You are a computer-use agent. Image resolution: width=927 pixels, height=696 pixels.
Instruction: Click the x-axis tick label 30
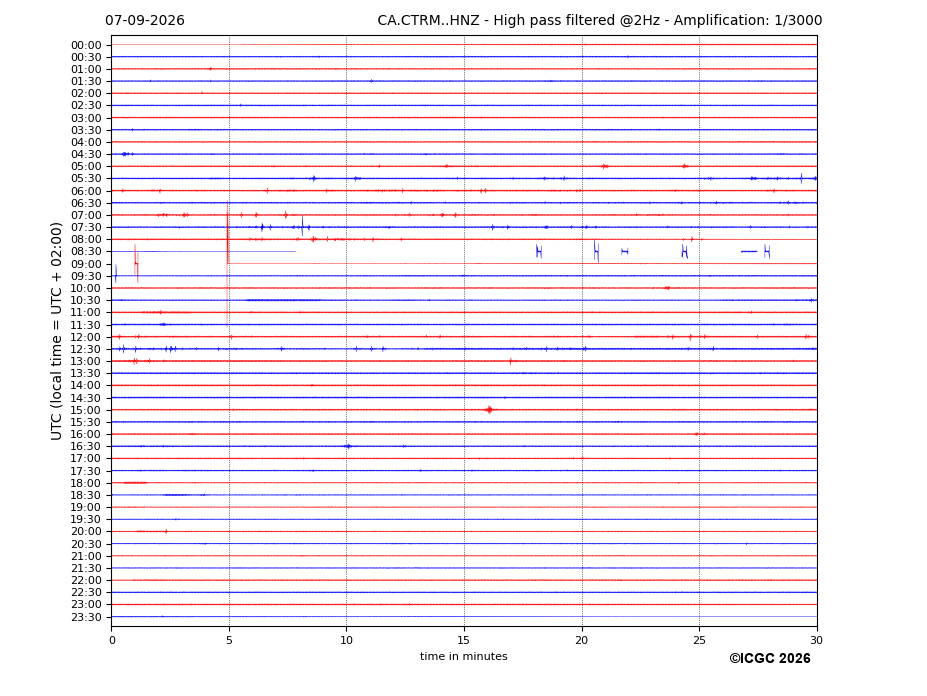[817, 640]
